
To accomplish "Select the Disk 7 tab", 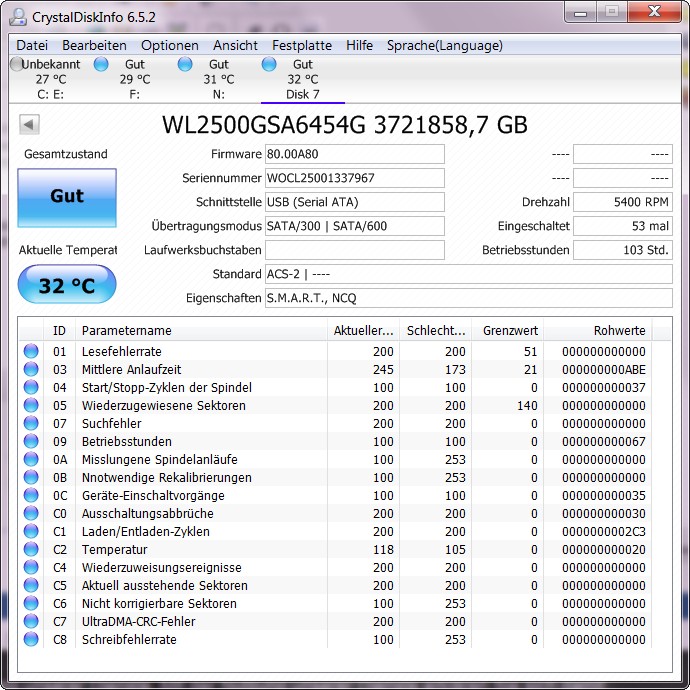I will coord(303,79).
